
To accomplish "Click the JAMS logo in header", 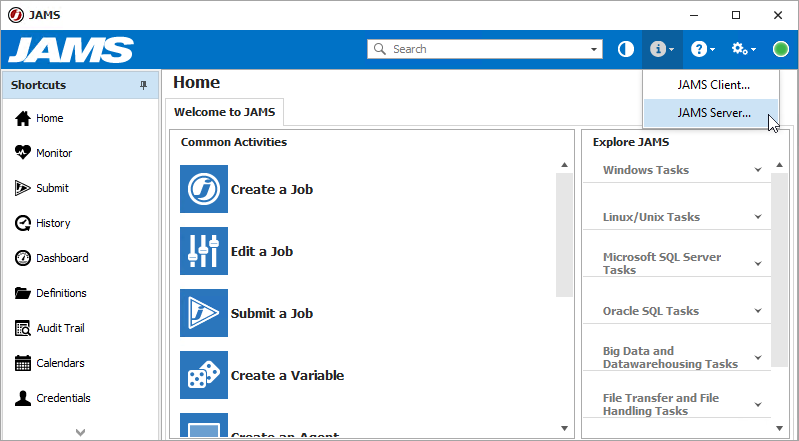I will [71, 50].
